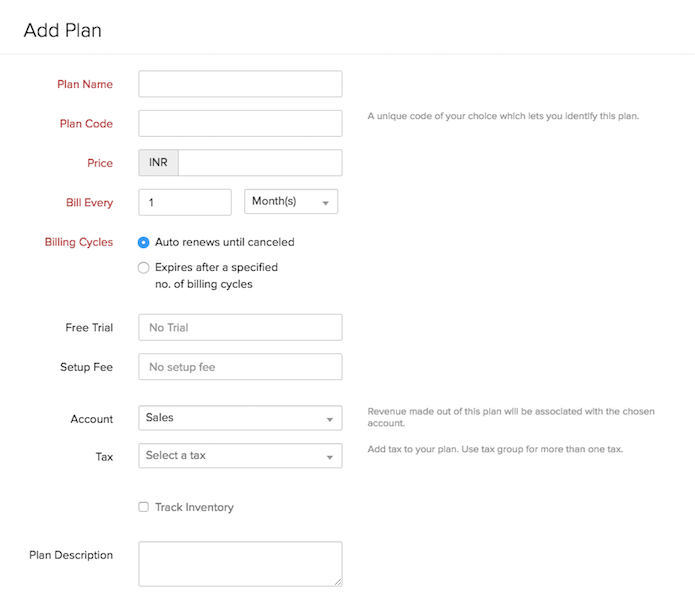Click the INR currency prefix
Viewport: 695px width, 600px height.
tap(158, 163)
